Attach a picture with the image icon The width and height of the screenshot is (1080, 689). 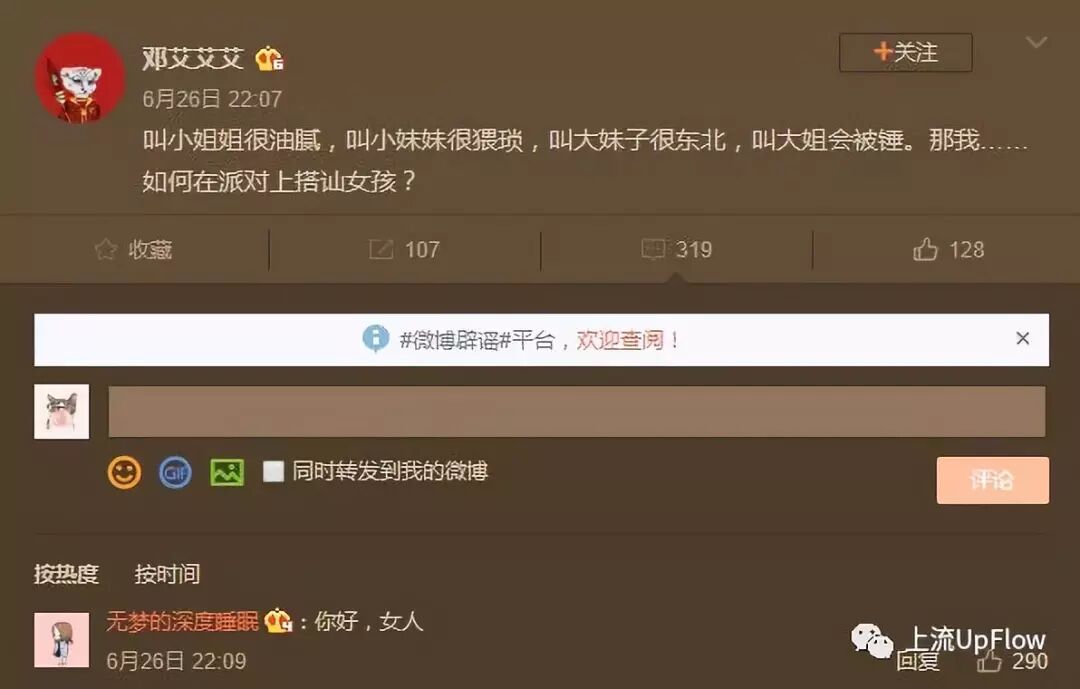pyautogui.click(x=227, y=473)
